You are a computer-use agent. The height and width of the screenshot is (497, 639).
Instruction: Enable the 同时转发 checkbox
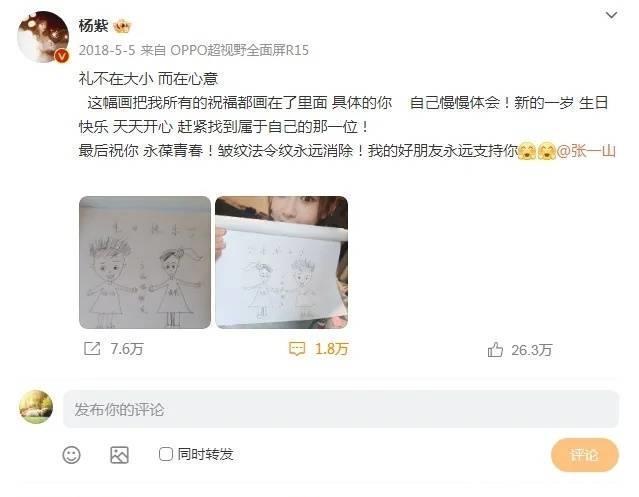pos(165,454)
